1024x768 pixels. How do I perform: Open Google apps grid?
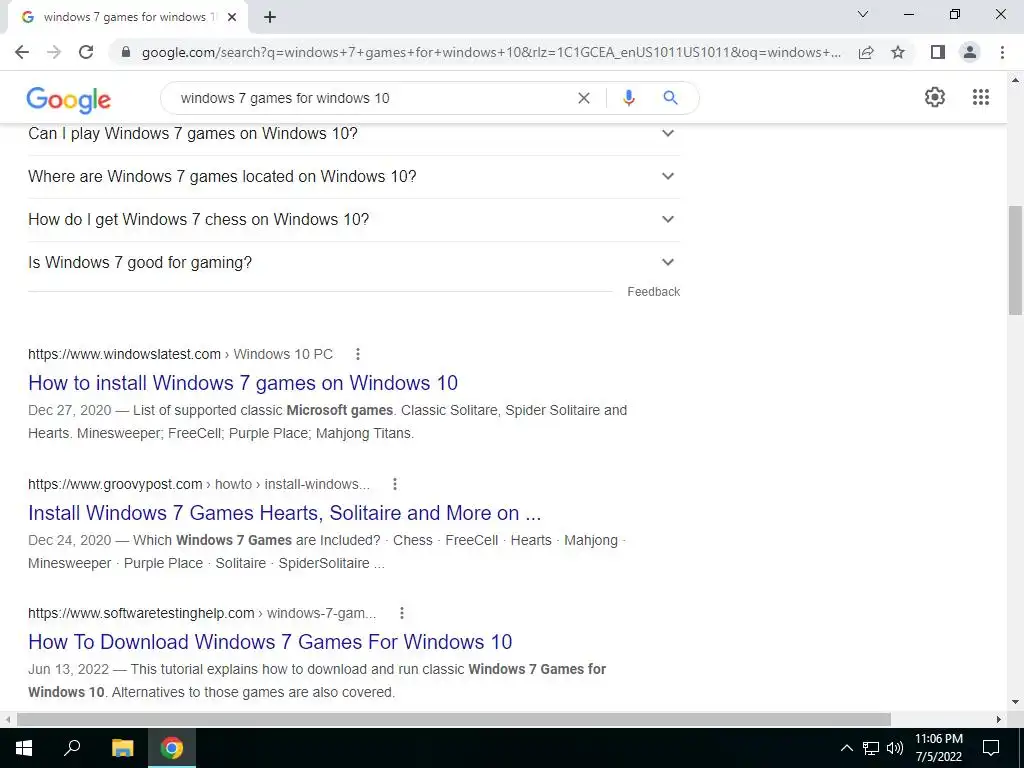tap(980, 97)
